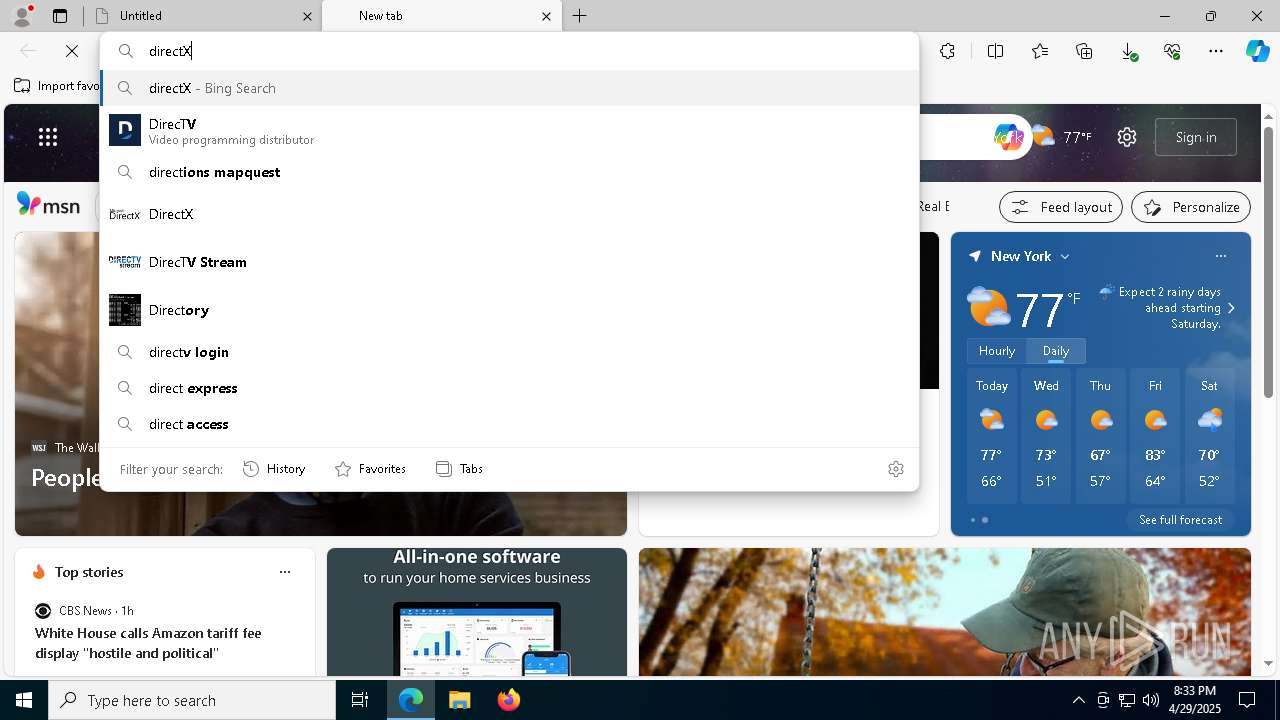Select 'directX - Bing Search' suggestion
This screenshot has height=720, width=1280.
tap(509, 88)
